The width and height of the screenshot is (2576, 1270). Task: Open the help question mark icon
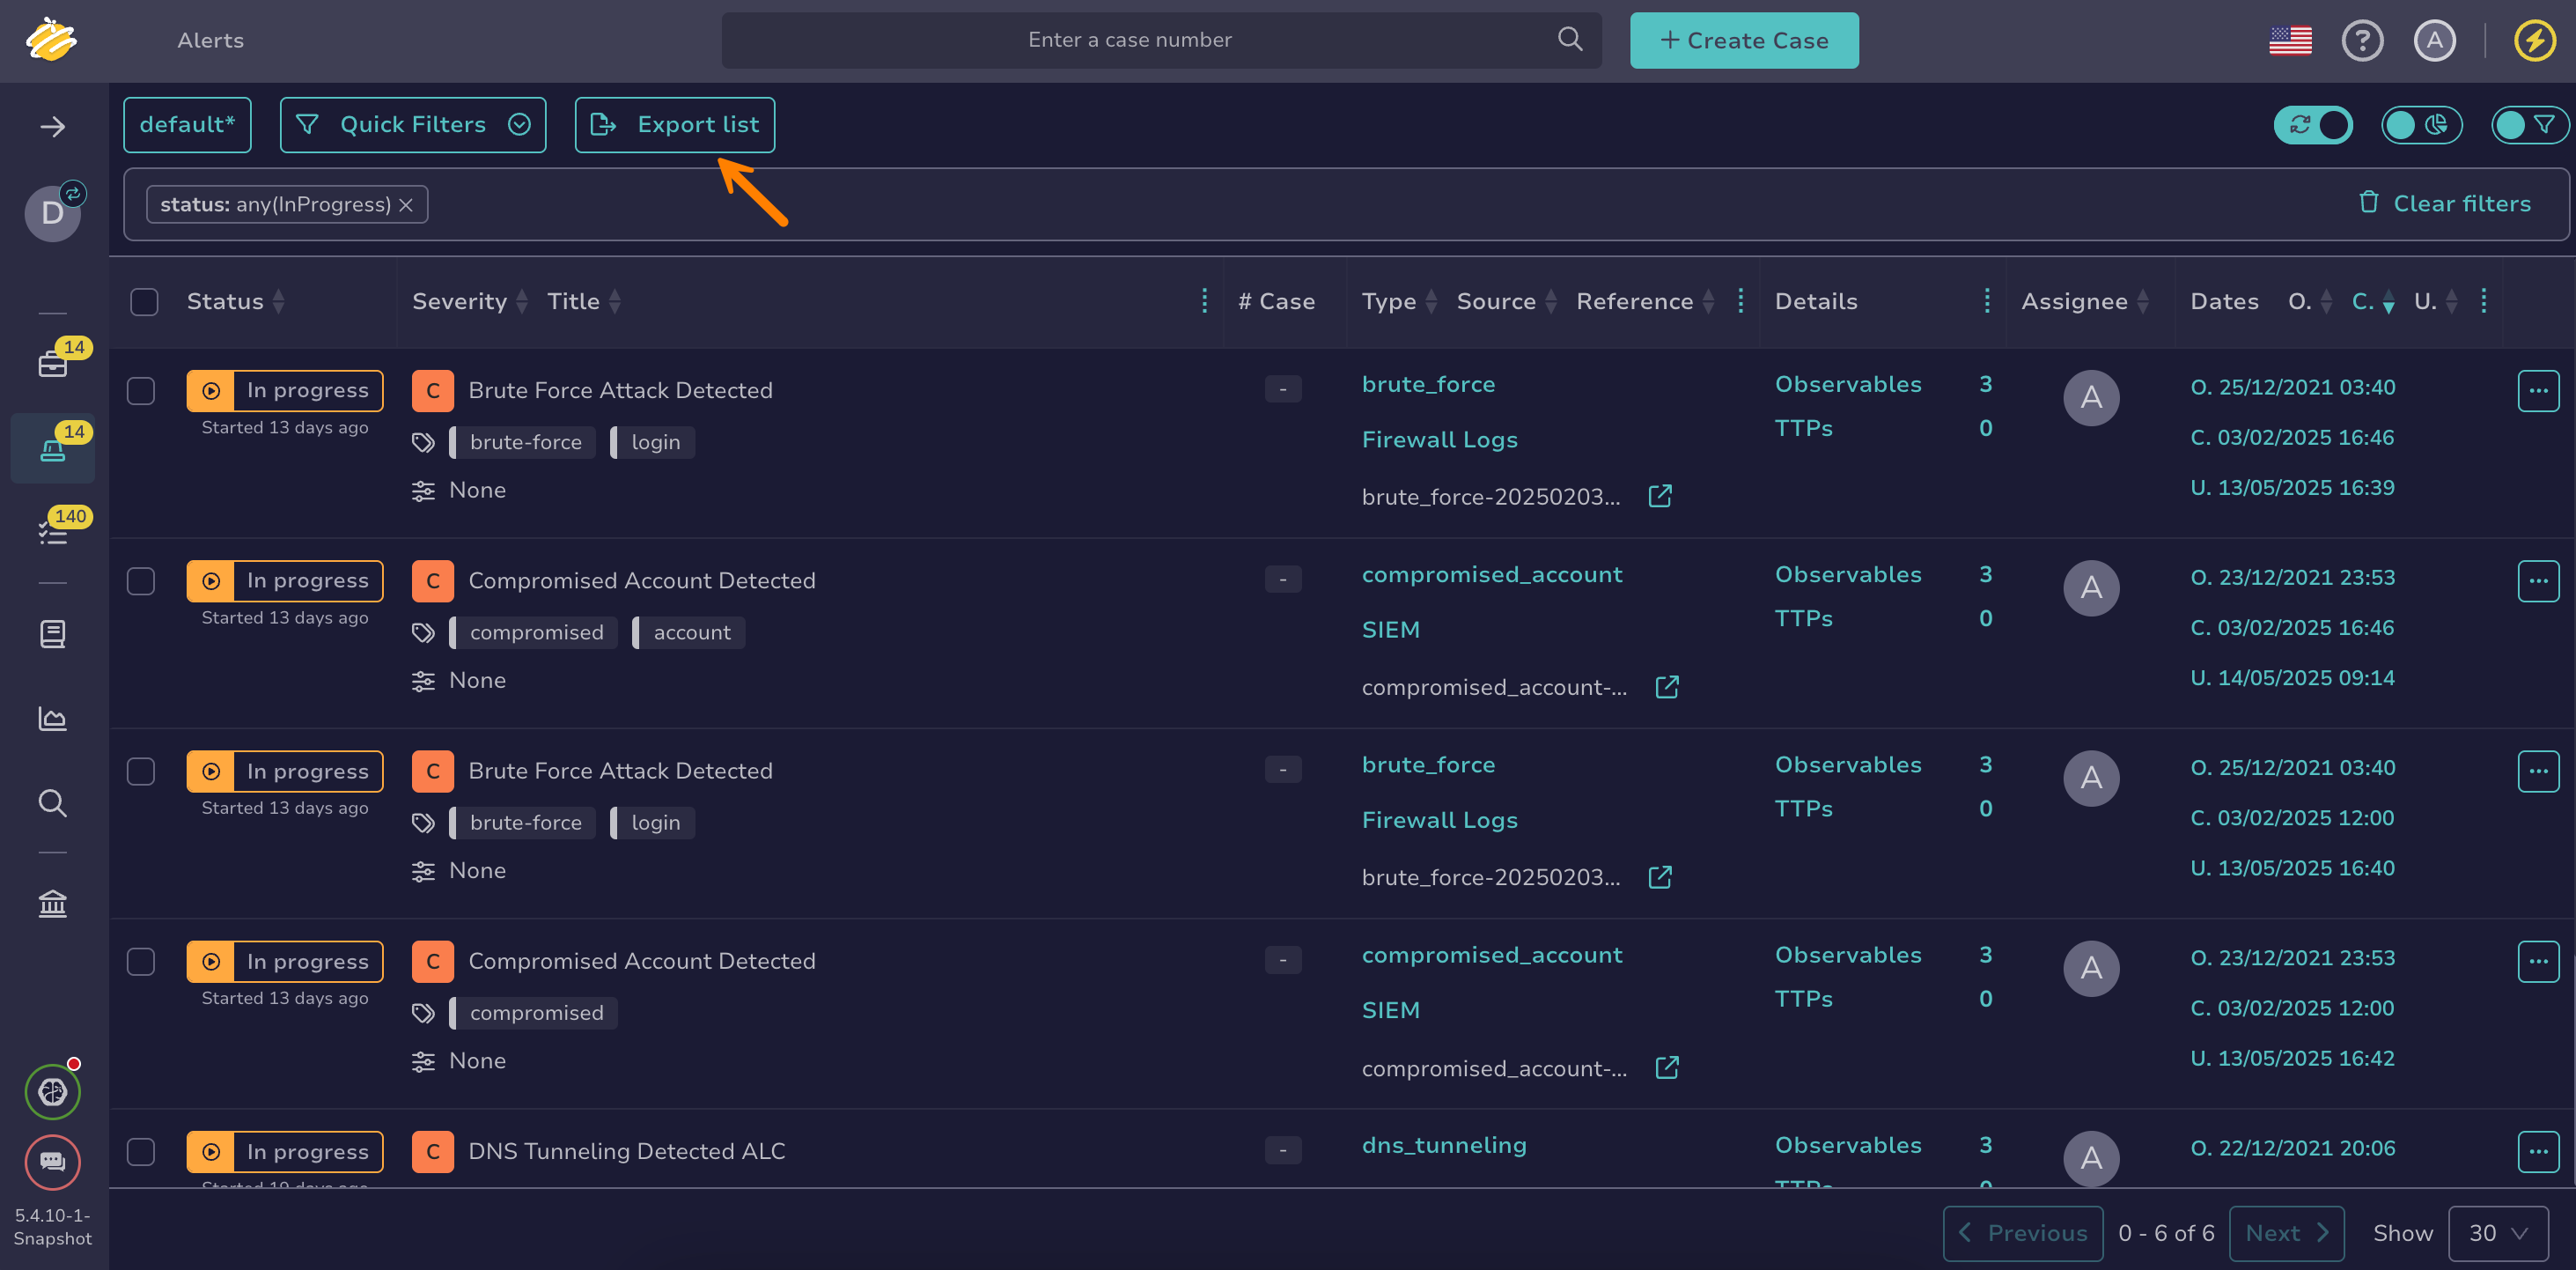coord(2362,40)
